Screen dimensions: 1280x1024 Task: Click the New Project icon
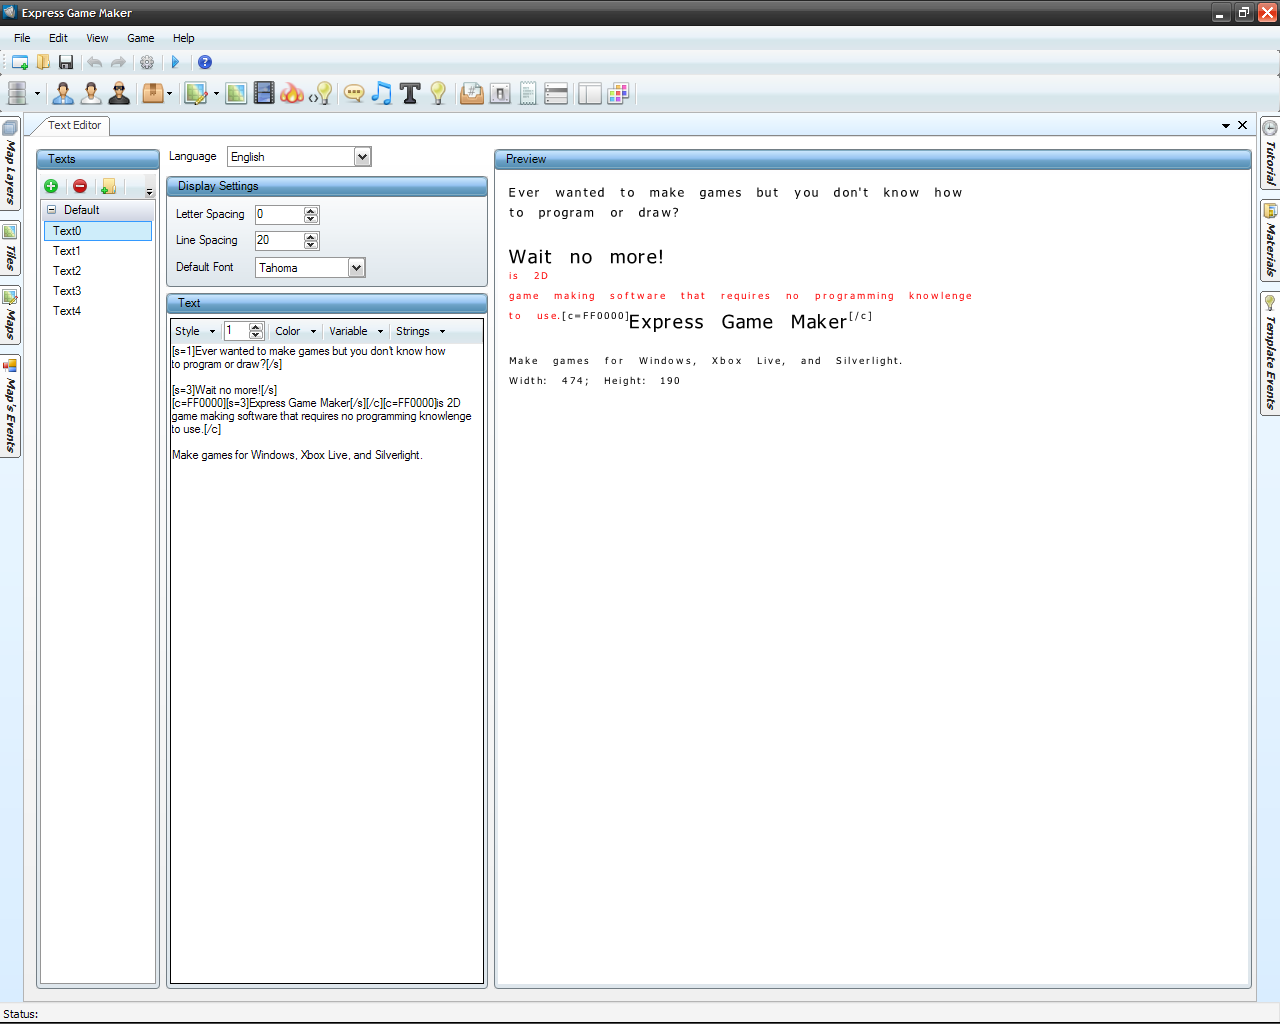[20, 62]
